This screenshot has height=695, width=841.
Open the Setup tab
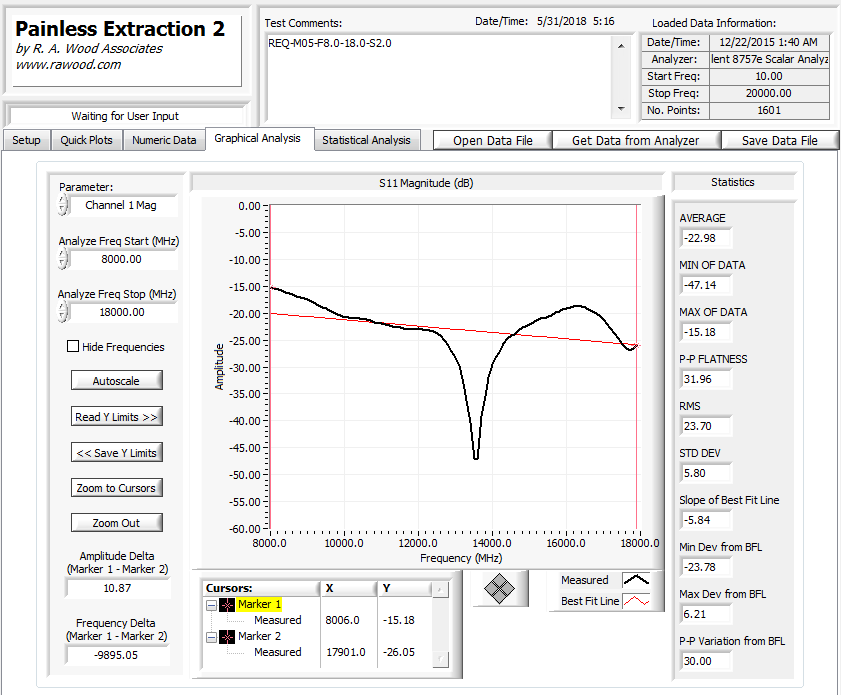pyautogui.click(x=26, y=141)
